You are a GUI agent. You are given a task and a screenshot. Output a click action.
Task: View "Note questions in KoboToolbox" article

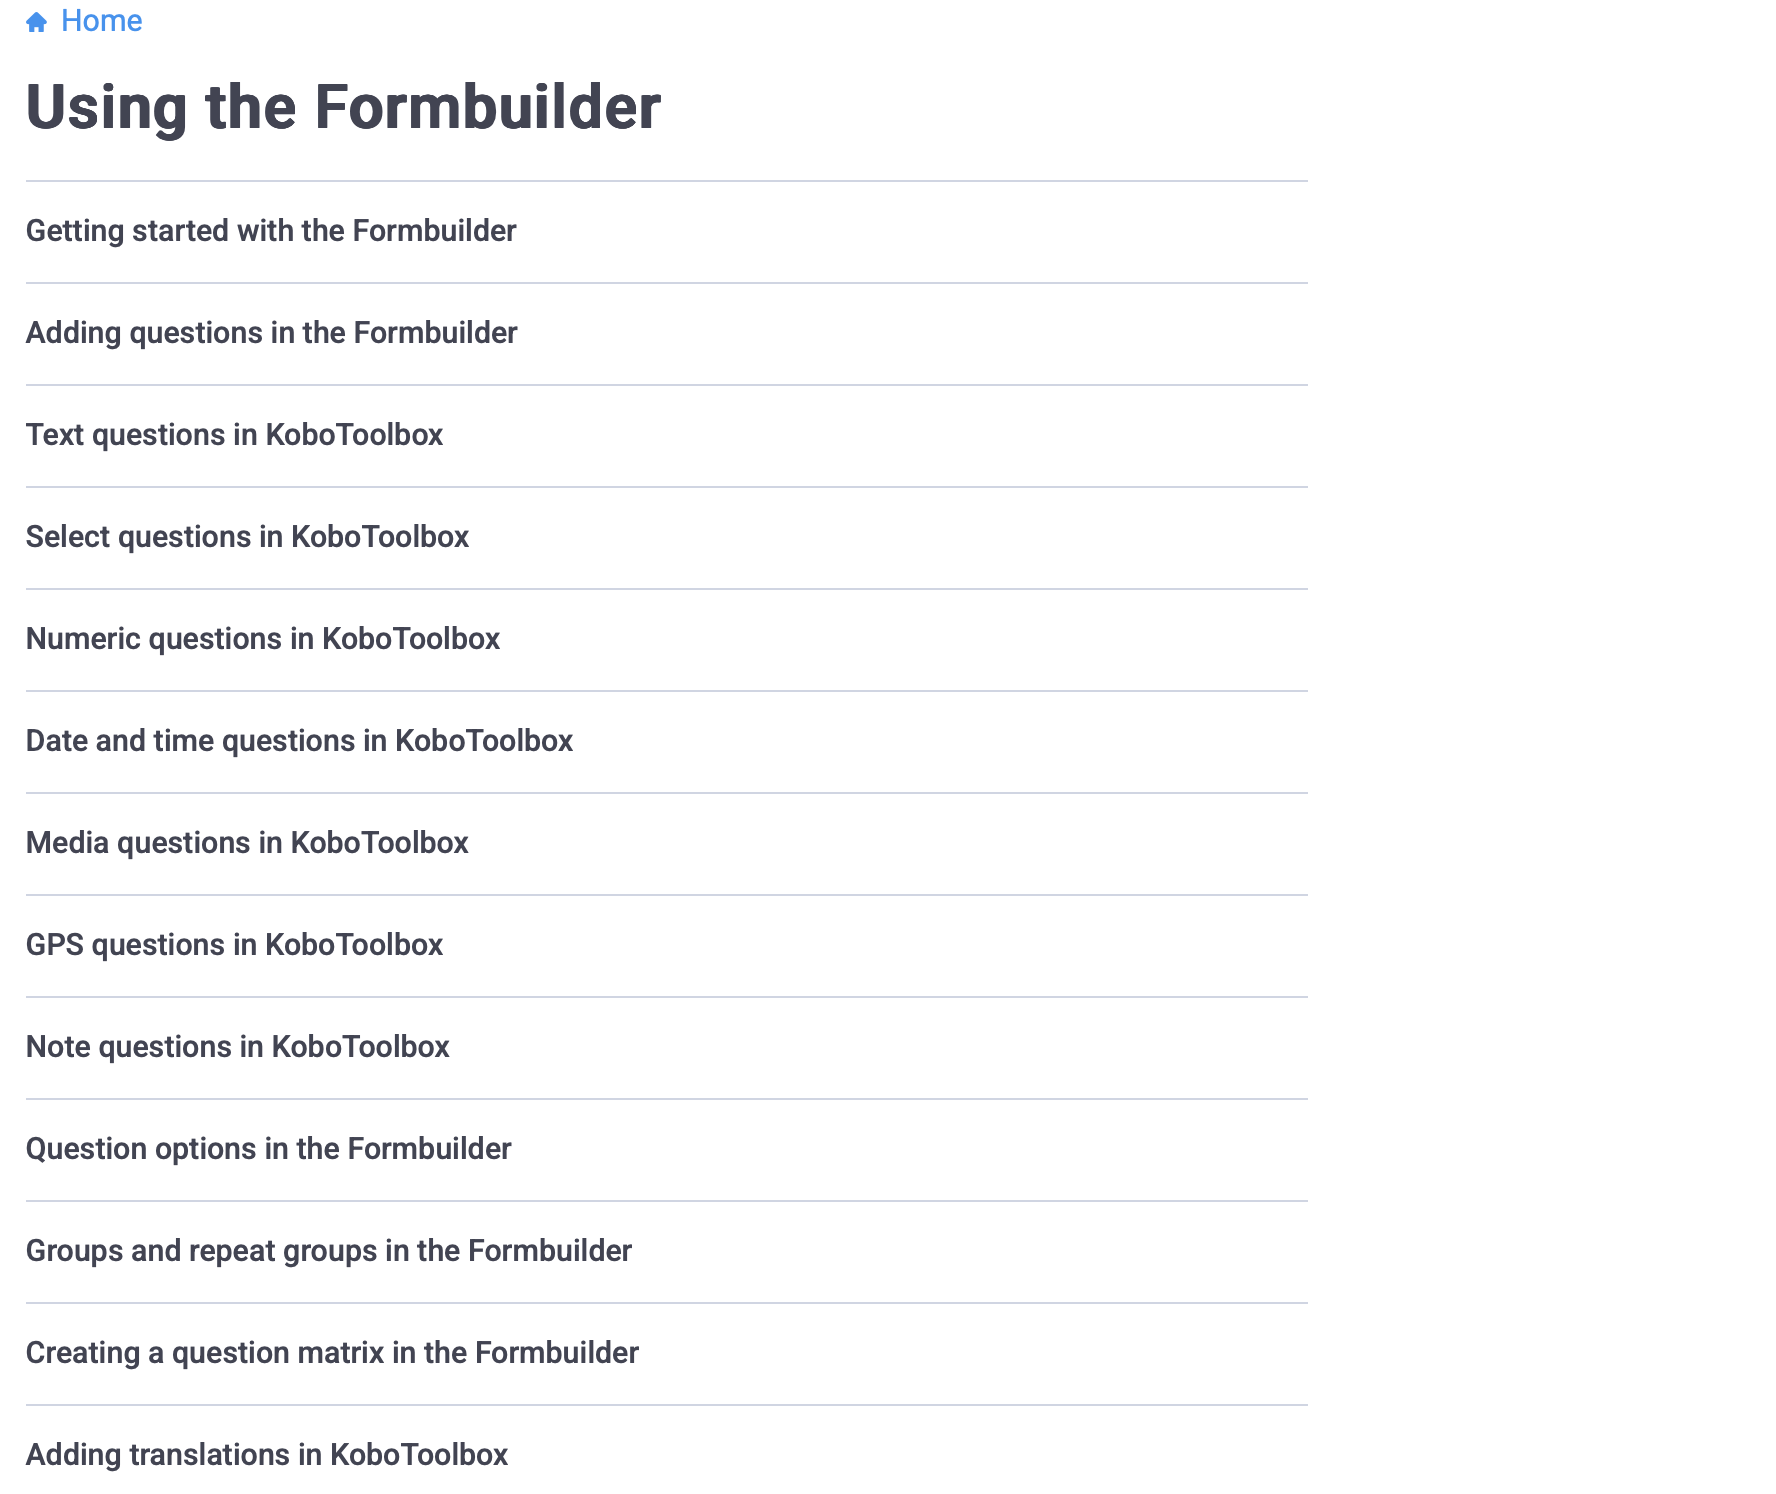237,1047
